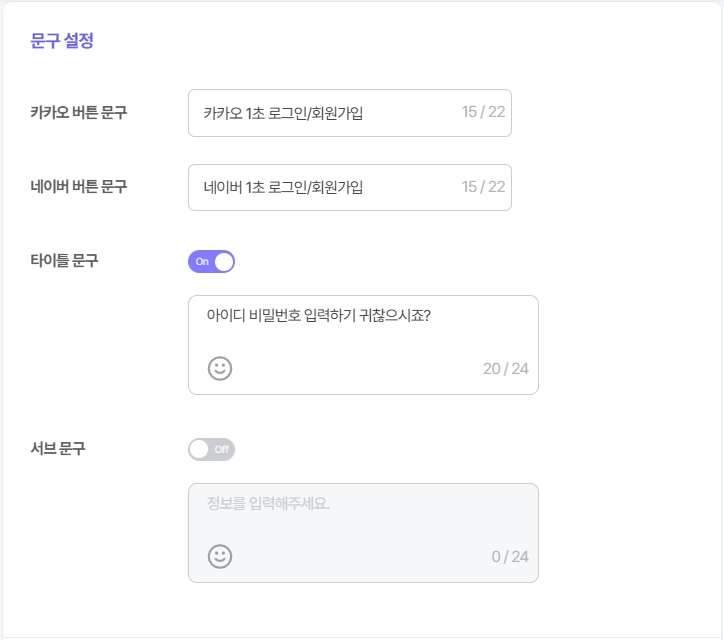
Task: Open the emoji picker for title text
Action: [220, 368]
